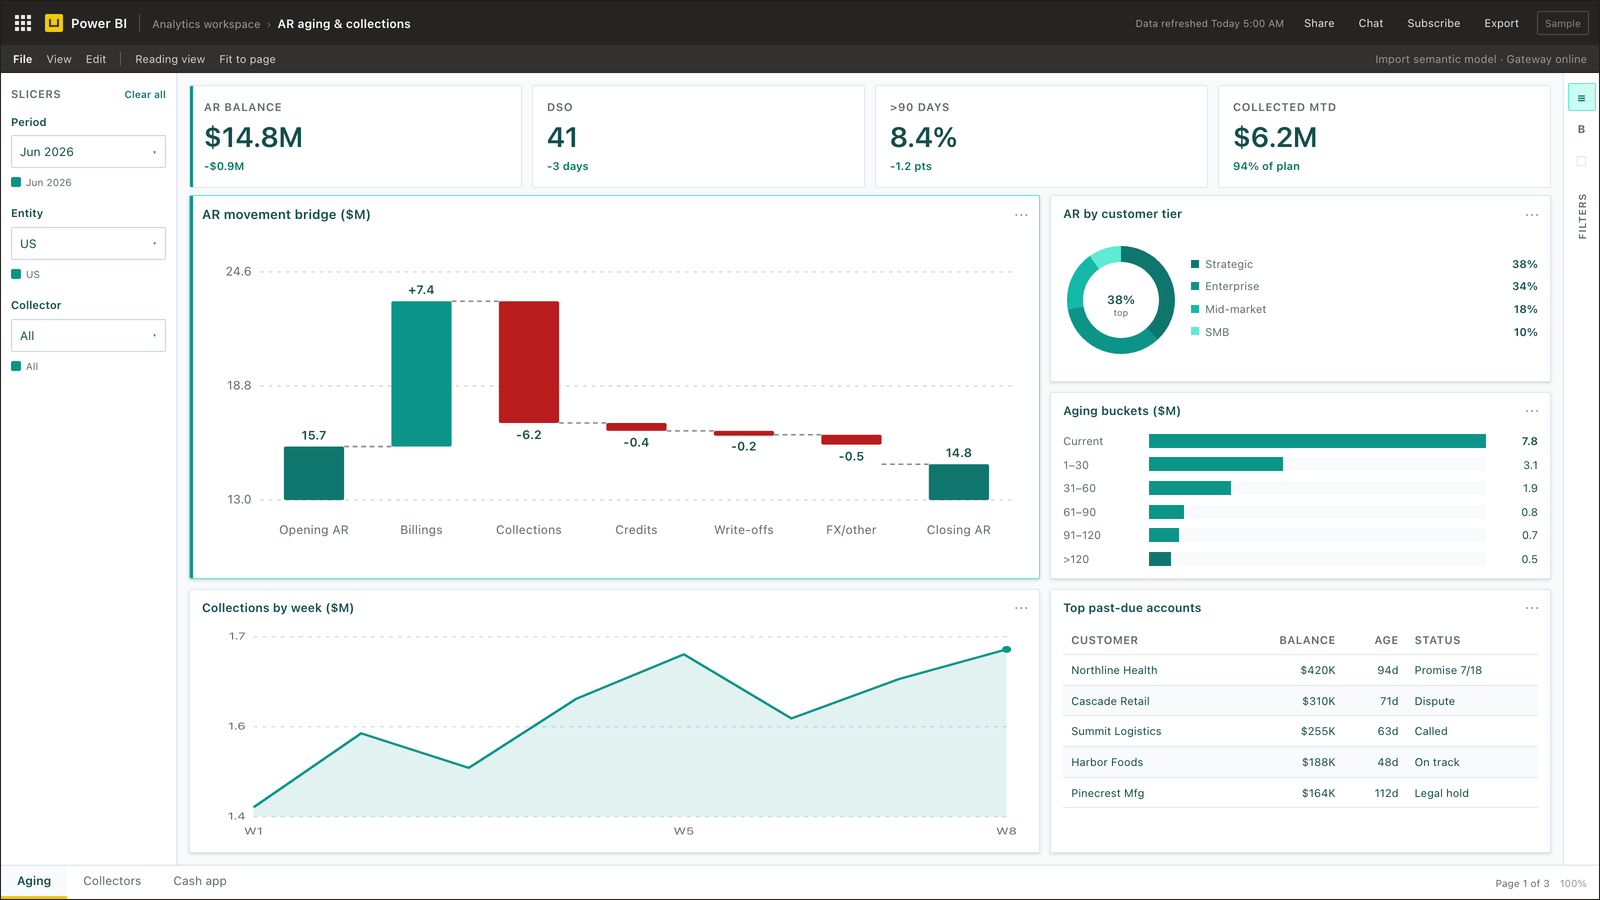The height and width of the screenshot is (900, 1600).
Task: Click the Sample button
Action: [1562, 23]
